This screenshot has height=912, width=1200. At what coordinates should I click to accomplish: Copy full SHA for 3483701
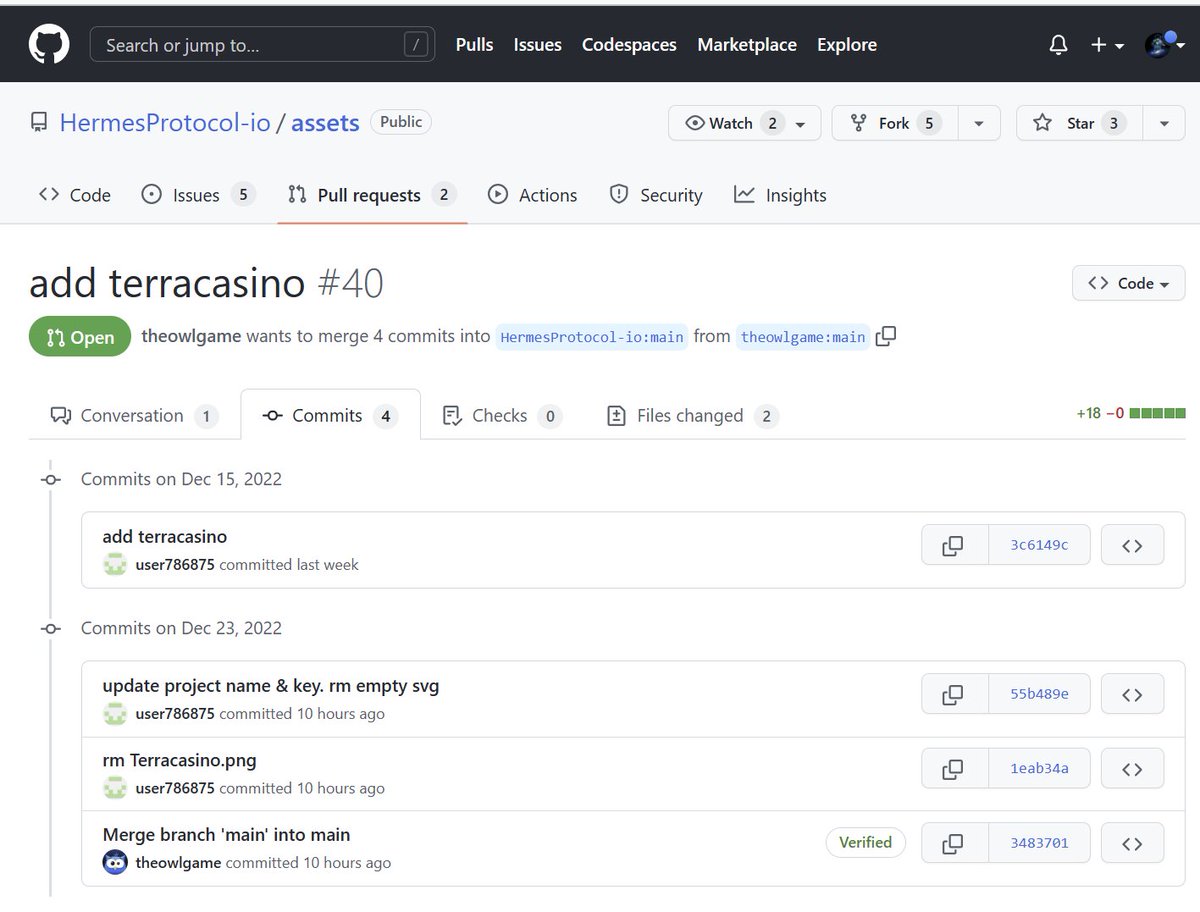coord(954,843)
